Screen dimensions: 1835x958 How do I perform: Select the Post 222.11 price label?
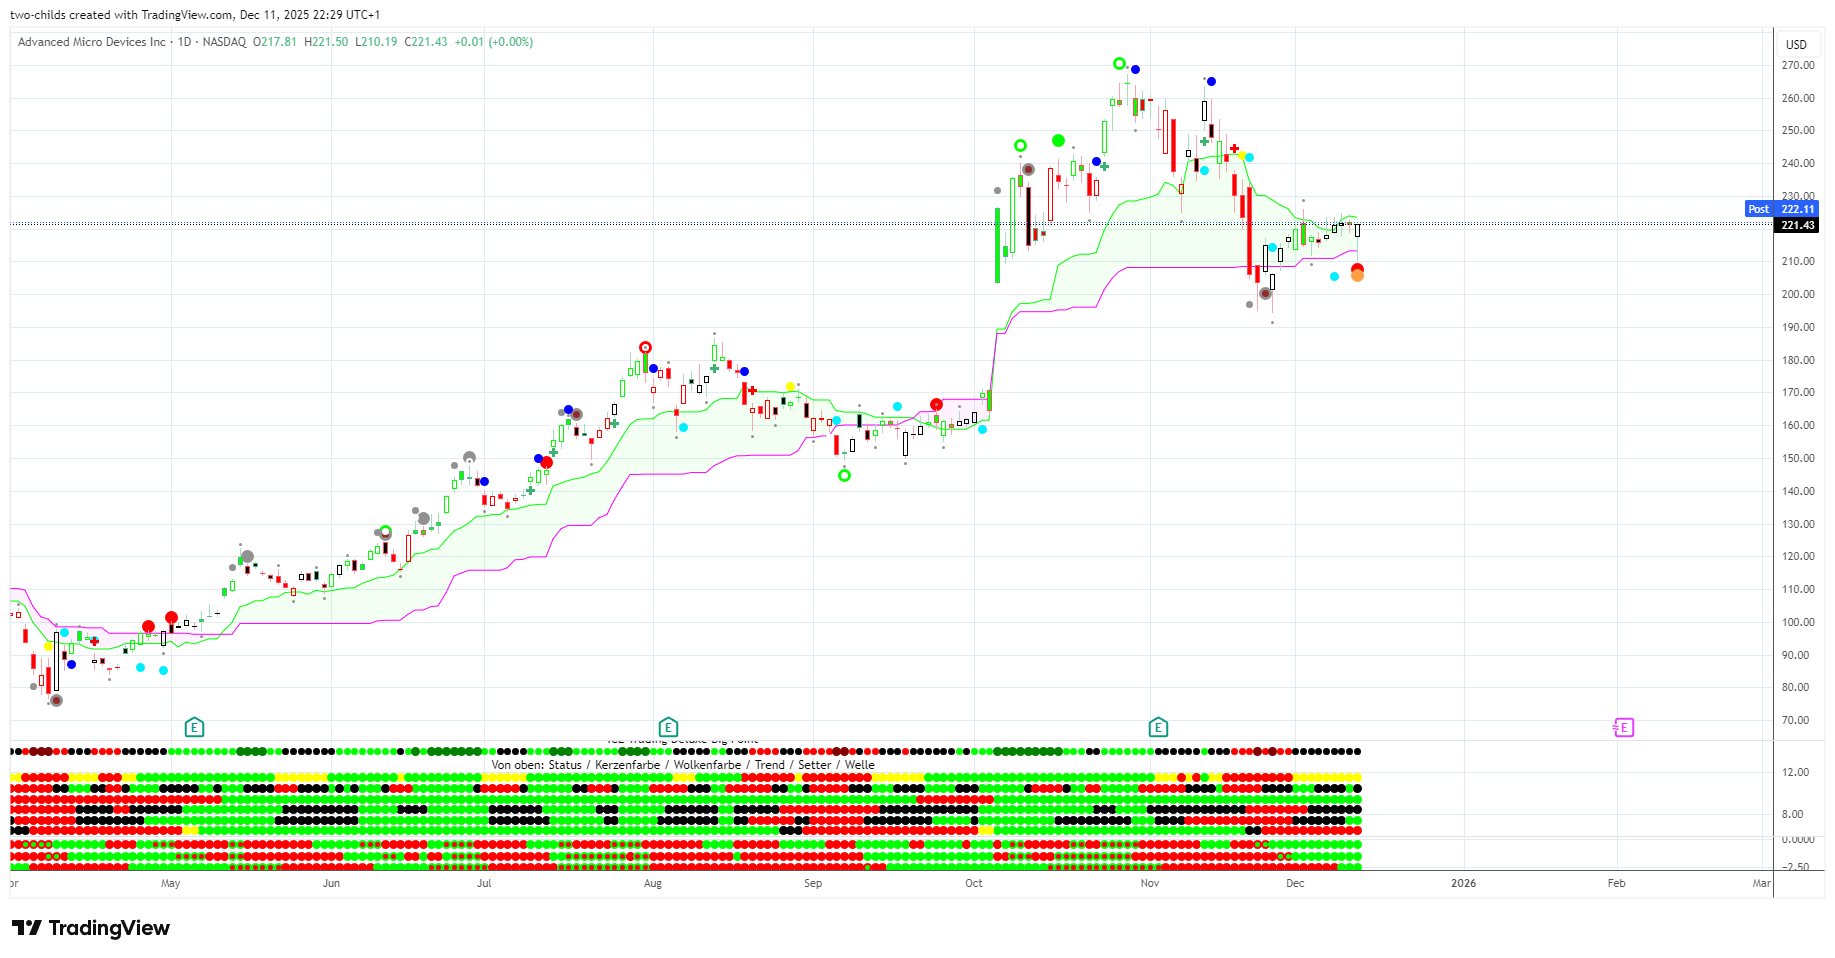tap(1782, 209)
